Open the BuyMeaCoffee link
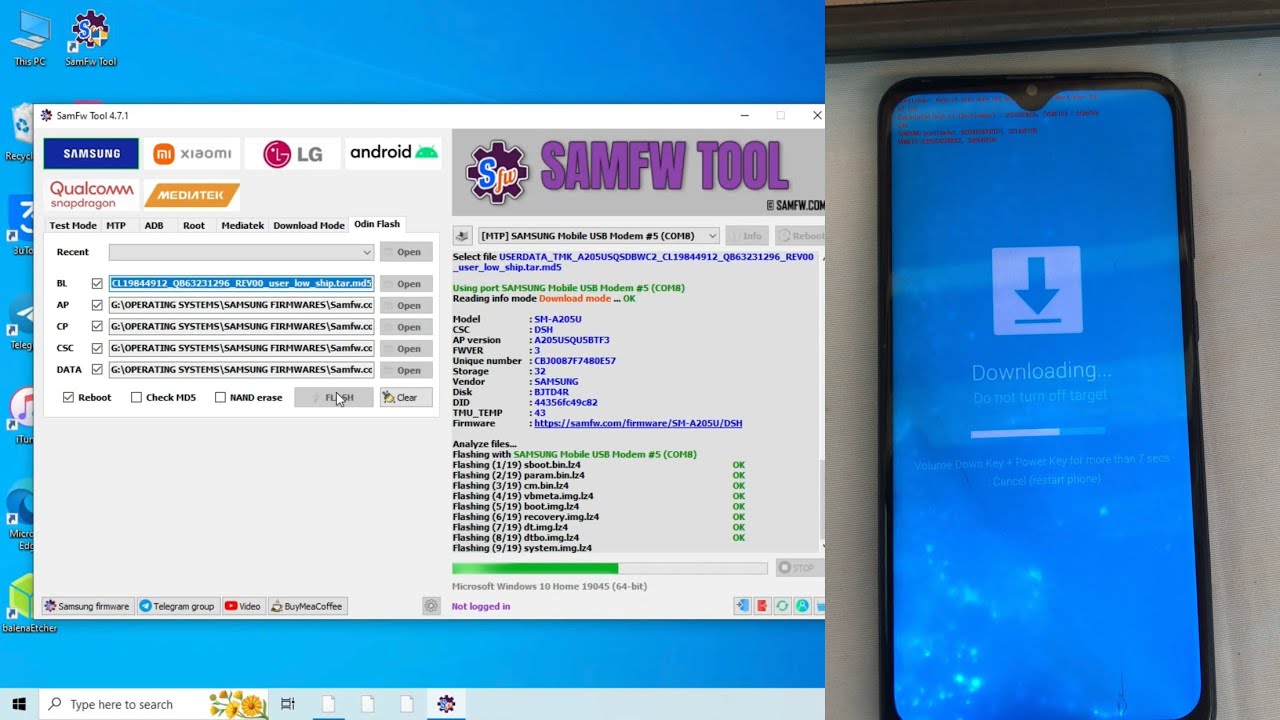1280x720 pixels. pos(307,606)
